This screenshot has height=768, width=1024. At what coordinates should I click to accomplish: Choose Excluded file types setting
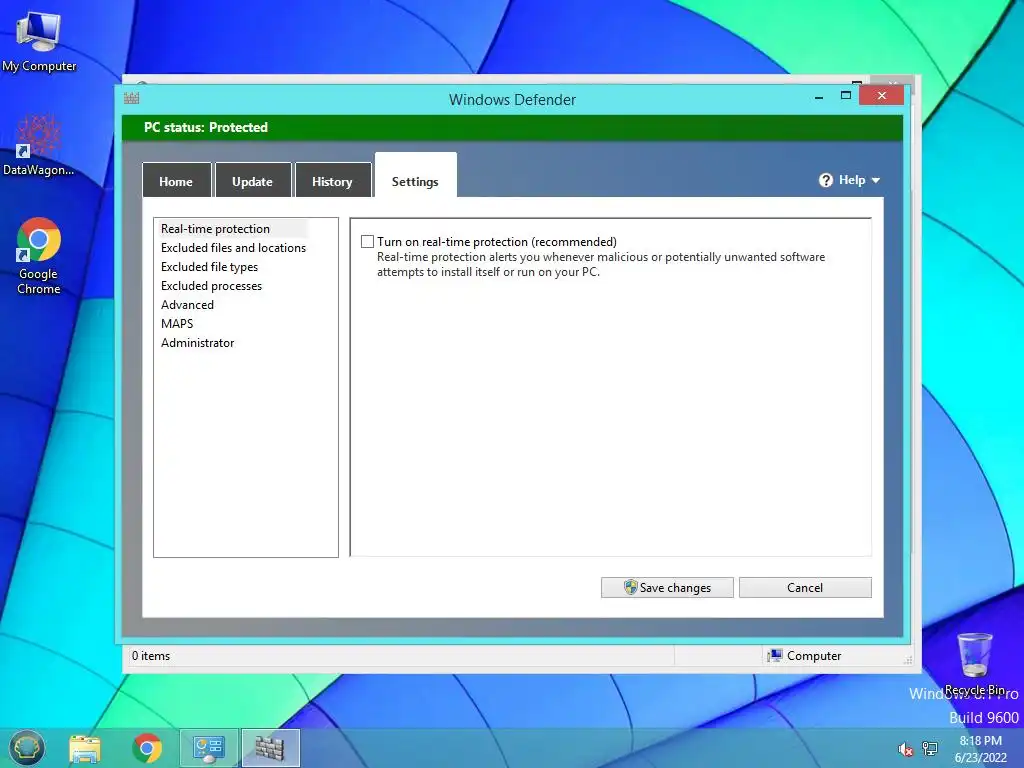click(209, 266)
